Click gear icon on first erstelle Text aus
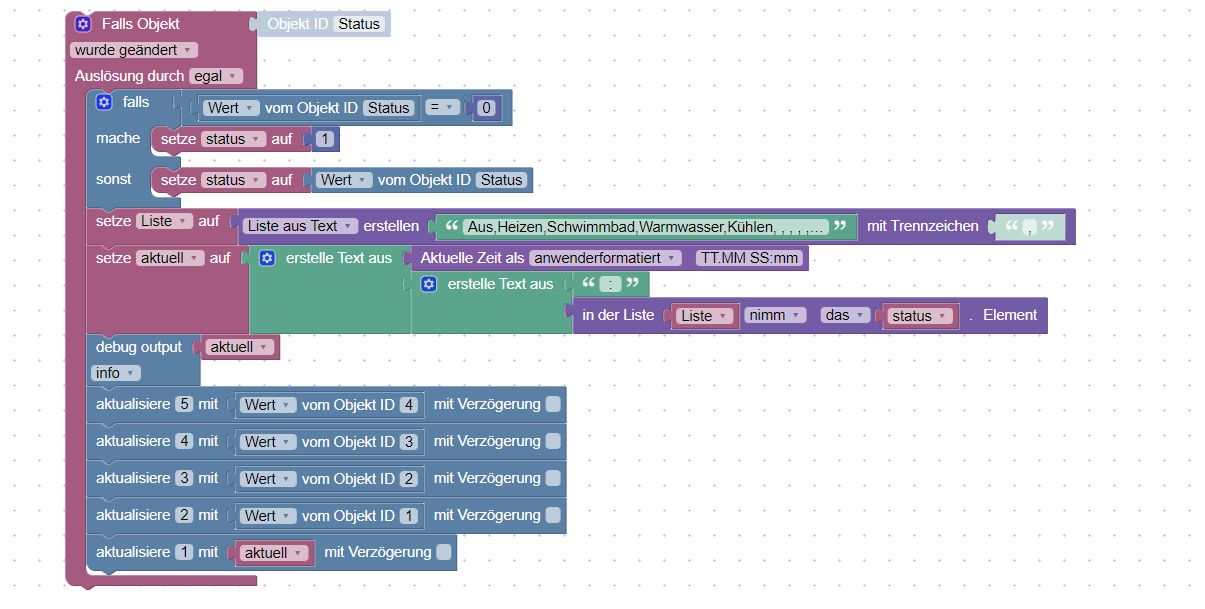The image size is (1205, 609). [267, 258]
